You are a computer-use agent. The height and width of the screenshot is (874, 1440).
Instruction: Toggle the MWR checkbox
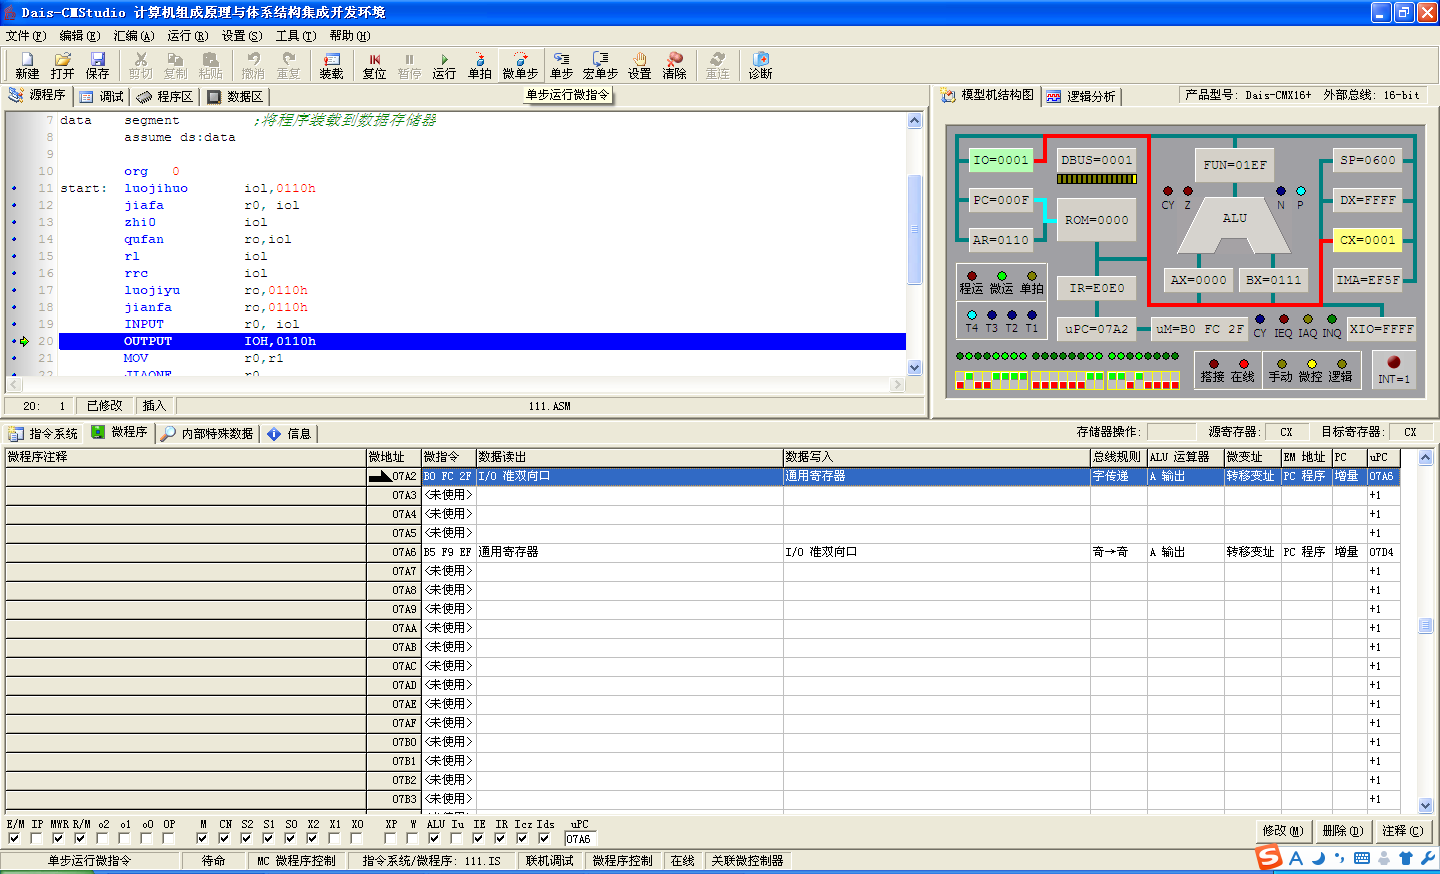pos(58,839)
